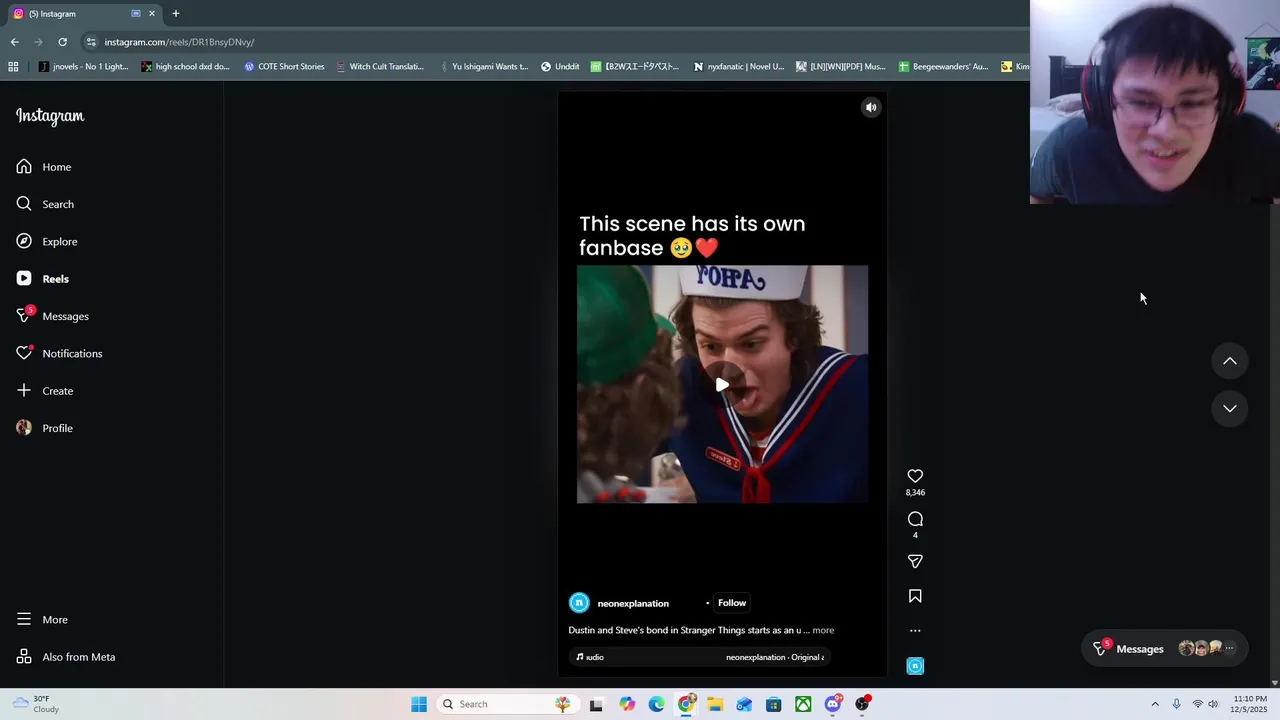Open Copilot from taskbar
Screen dimensions: 1280x720
coord(627,704)
